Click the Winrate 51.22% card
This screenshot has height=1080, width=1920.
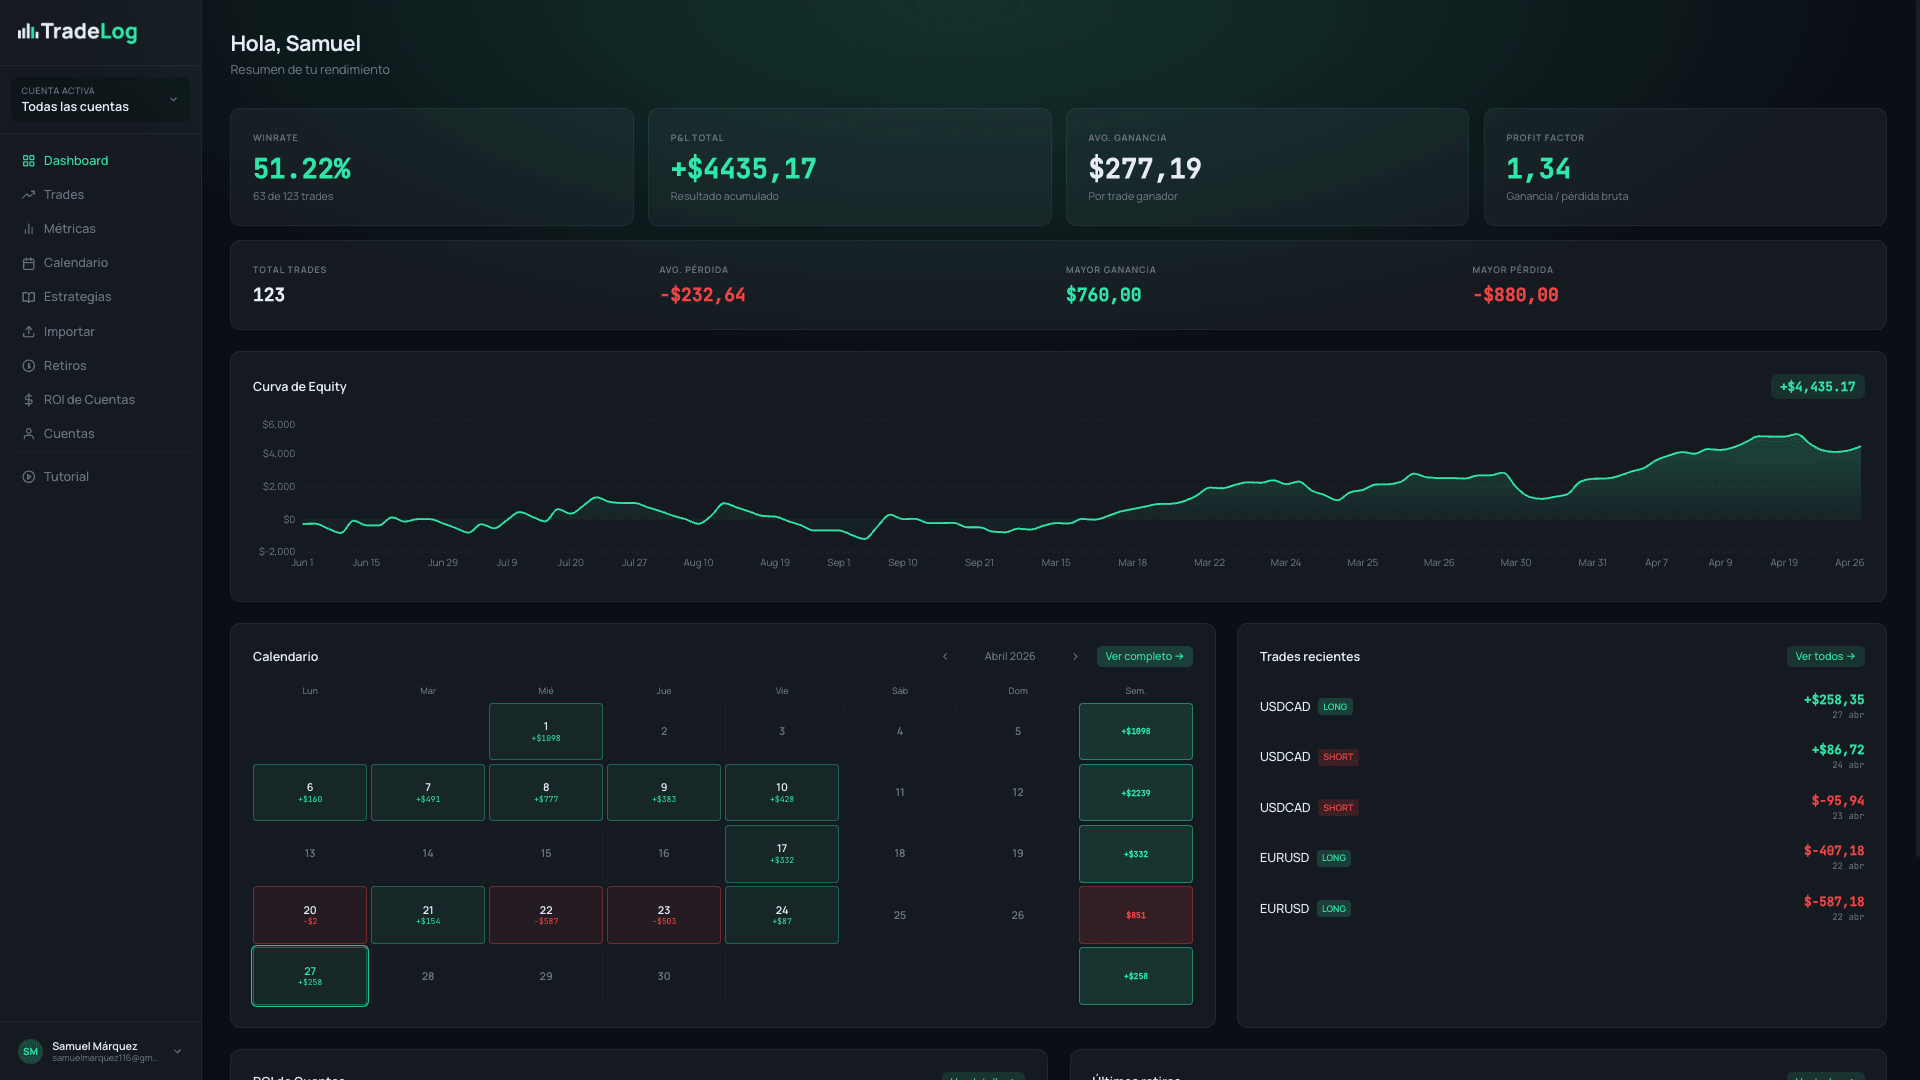coord(432,167)
